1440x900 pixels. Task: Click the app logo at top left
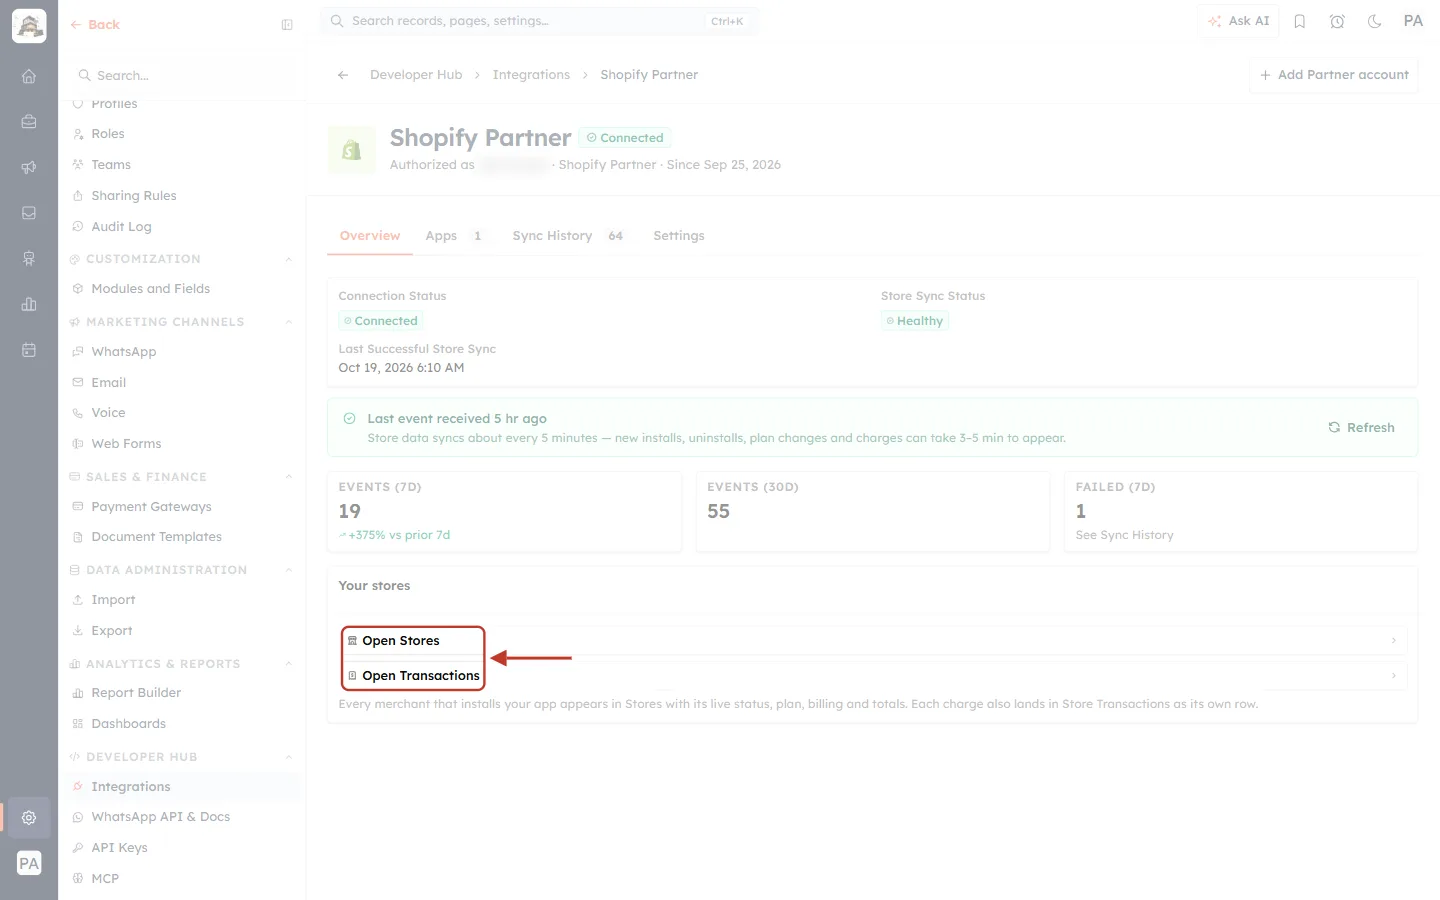29,26
